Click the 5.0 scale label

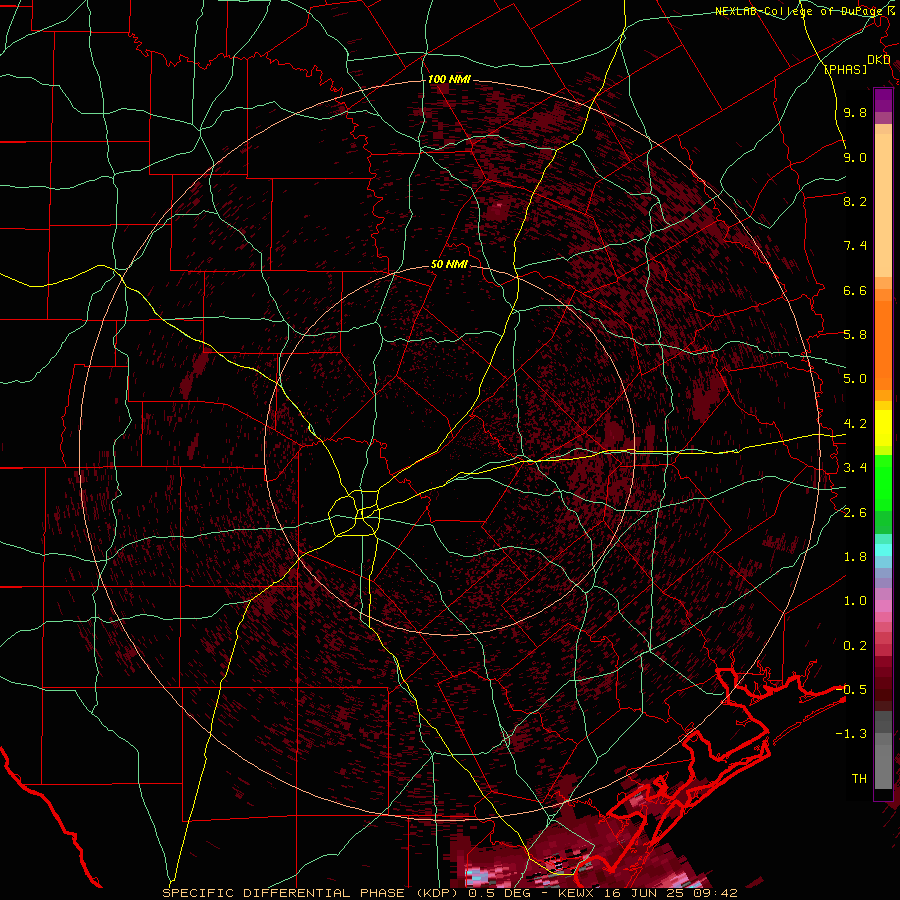pos(855,379)
